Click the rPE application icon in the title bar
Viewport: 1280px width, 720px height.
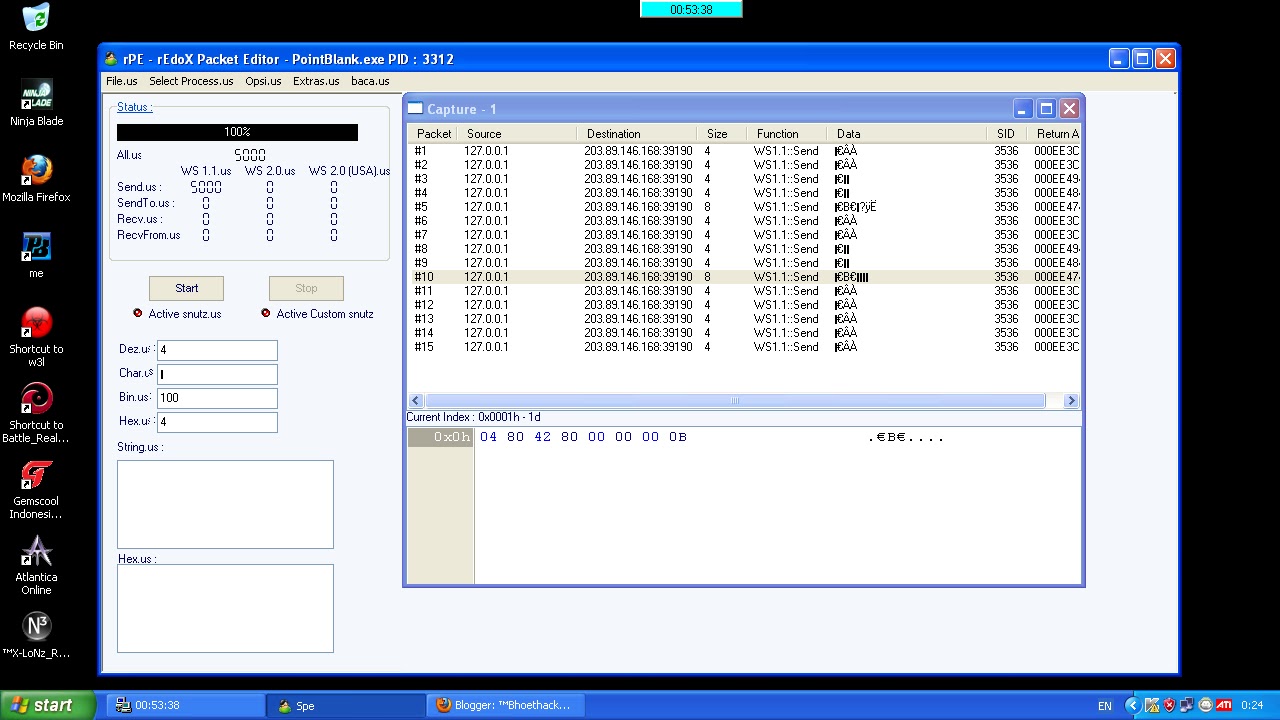(110, 59)
